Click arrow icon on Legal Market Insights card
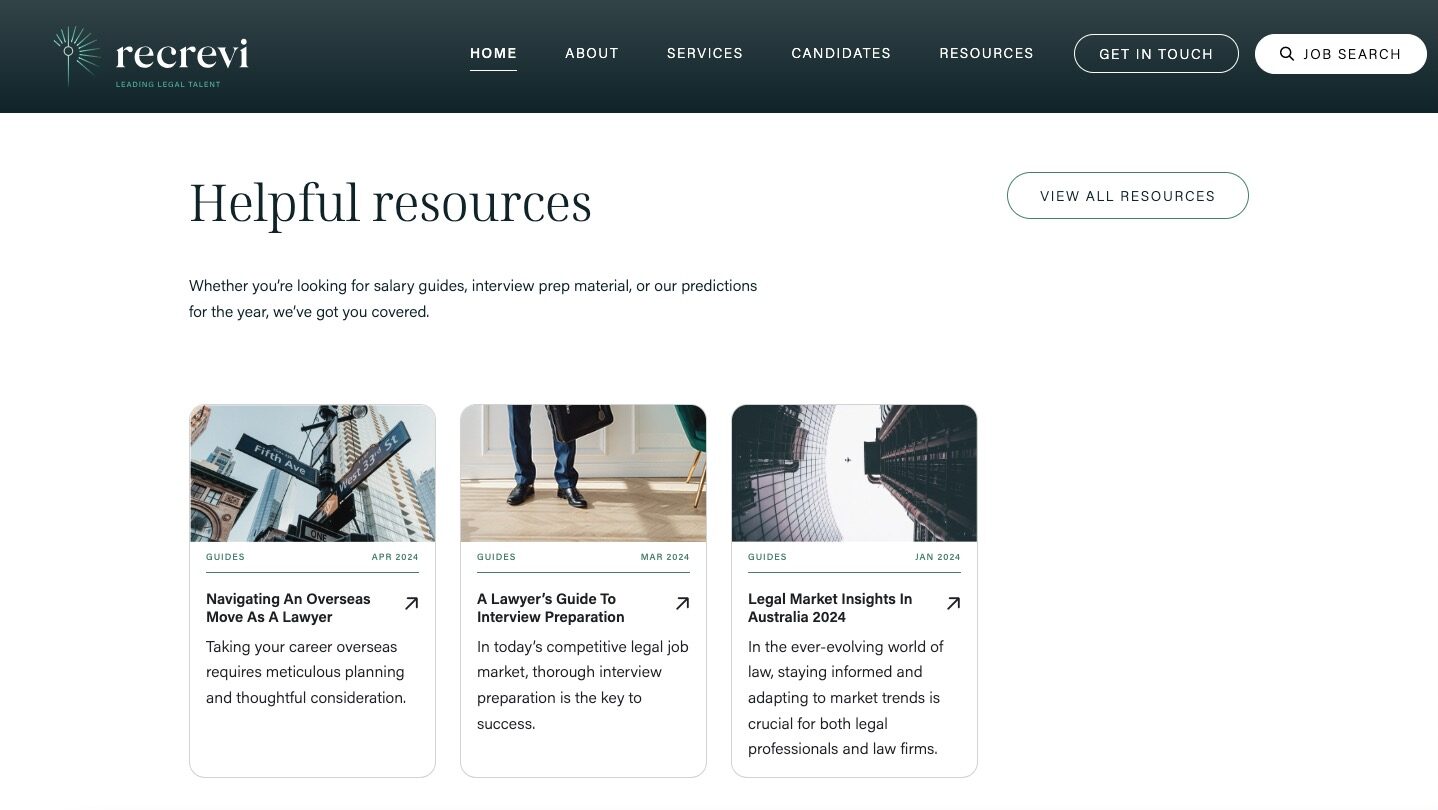This screenshot has width=1438, height=810. pyautogui.click(x=953, y=603)
